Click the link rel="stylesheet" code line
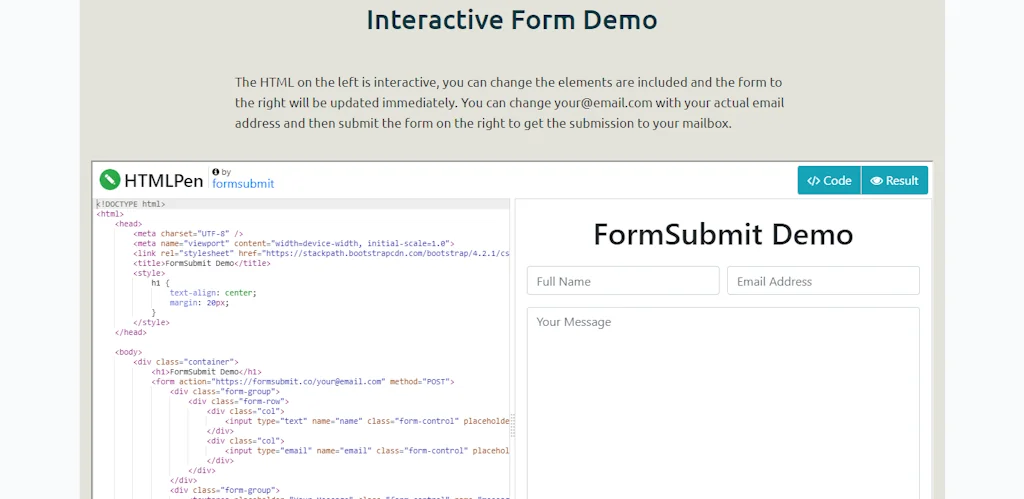This screenshot has height=499, width=1024. pyautogui.click(x=321, y=253)
